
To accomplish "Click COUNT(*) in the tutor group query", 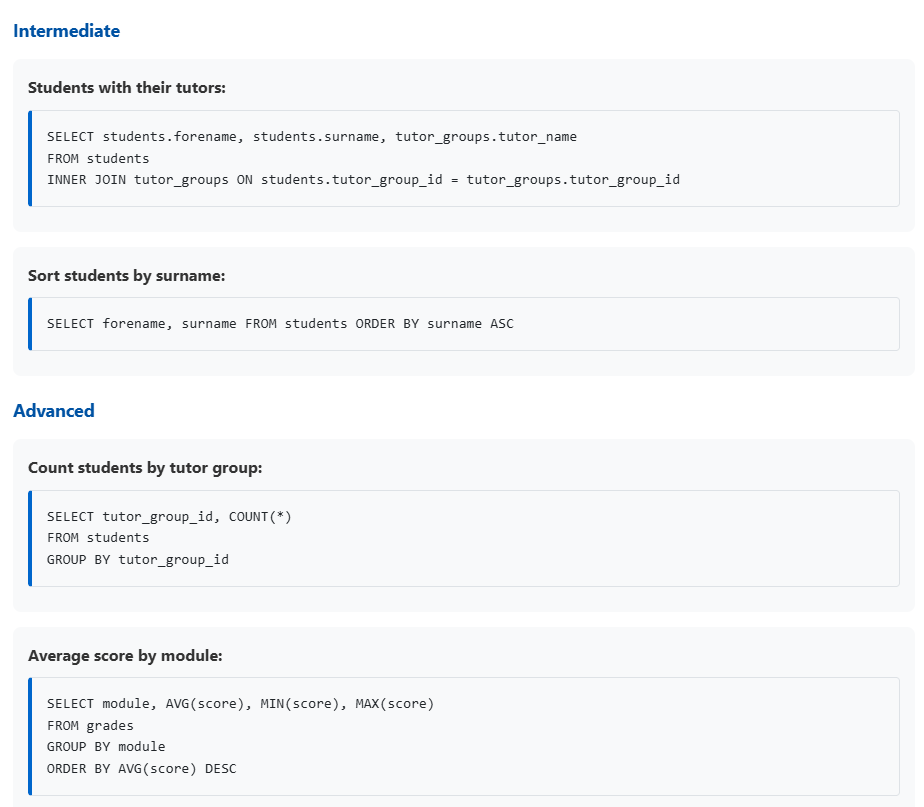I will pyautogui.click(x=260, y=517).
